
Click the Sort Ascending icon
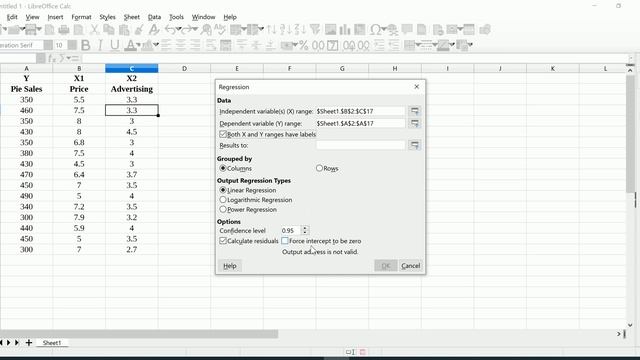[286, 29]
